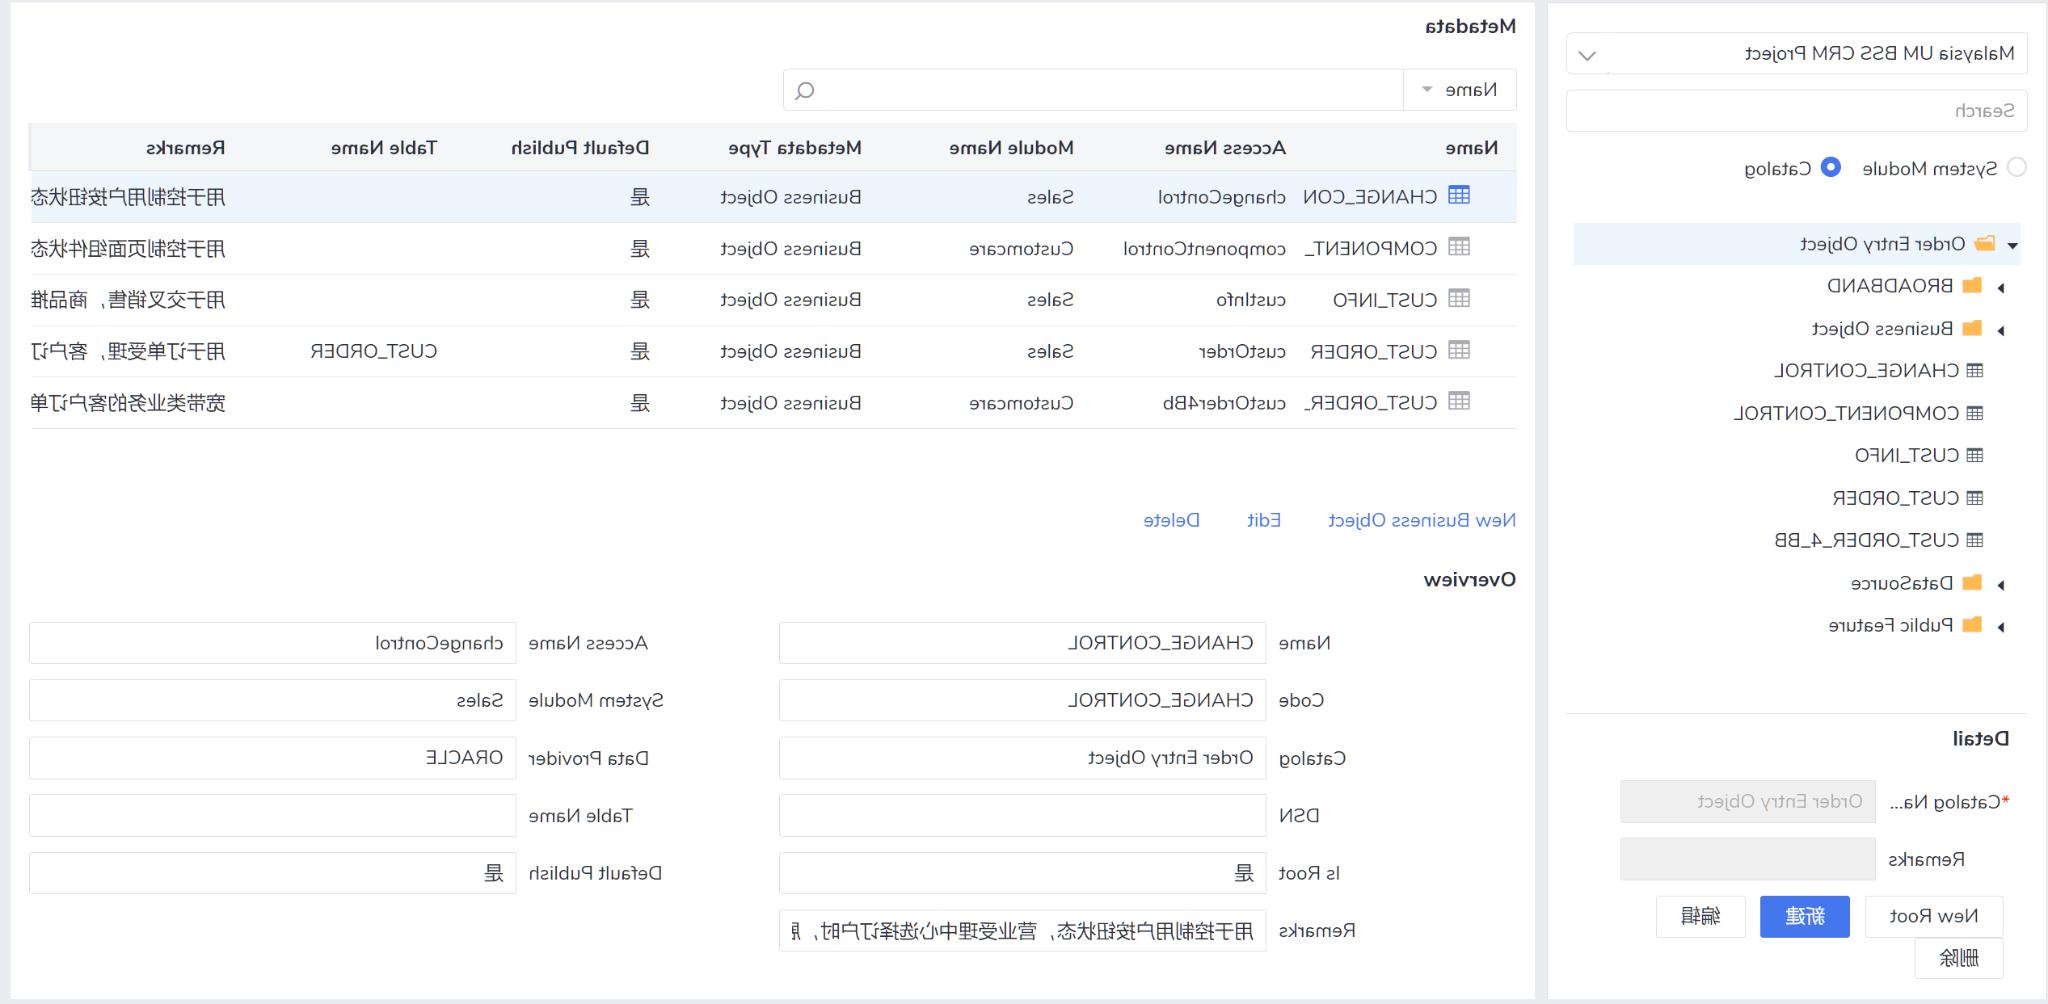Image resolution: width=2048 pixels, height=1004 pixels.
Task: Click the CUST_ORDER table name cell
Action: [374, 352]
